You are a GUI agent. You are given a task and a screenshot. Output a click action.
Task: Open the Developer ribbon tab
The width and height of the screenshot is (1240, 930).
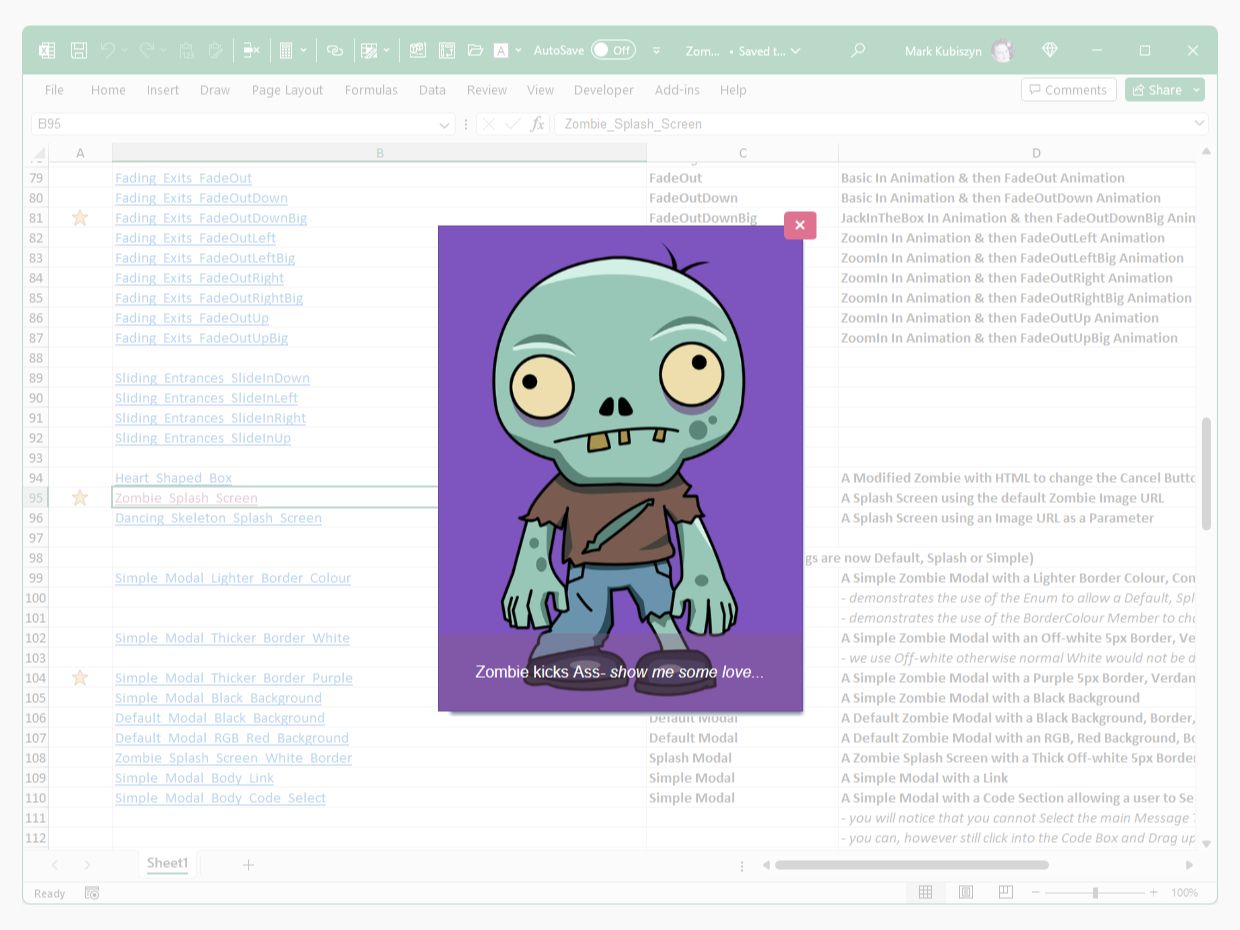[603, 90]
